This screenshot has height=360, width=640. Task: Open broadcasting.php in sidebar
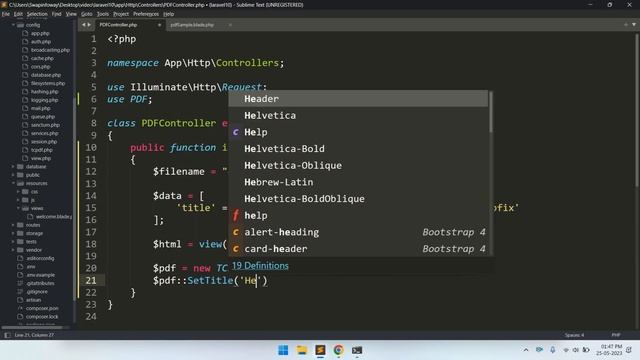tap(50, 50)
